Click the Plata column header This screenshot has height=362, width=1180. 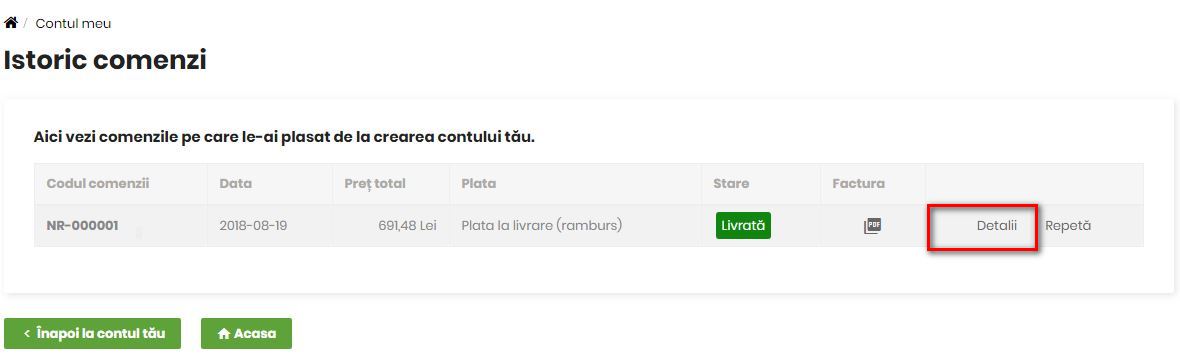479,184
